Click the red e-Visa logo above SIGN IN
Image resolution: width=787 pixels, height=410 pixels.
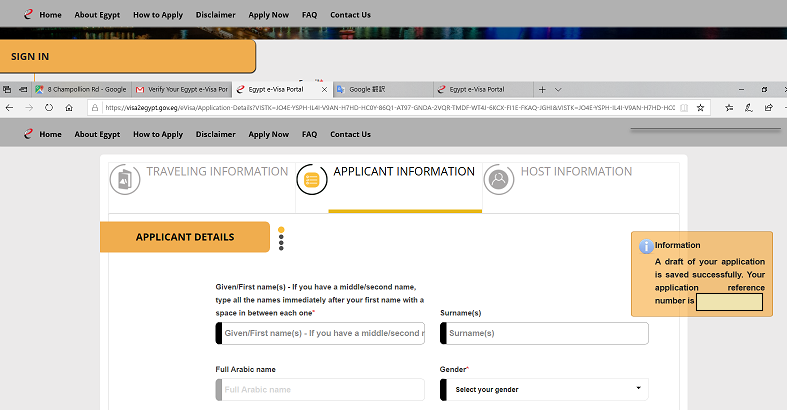click(x=28, y=15)
